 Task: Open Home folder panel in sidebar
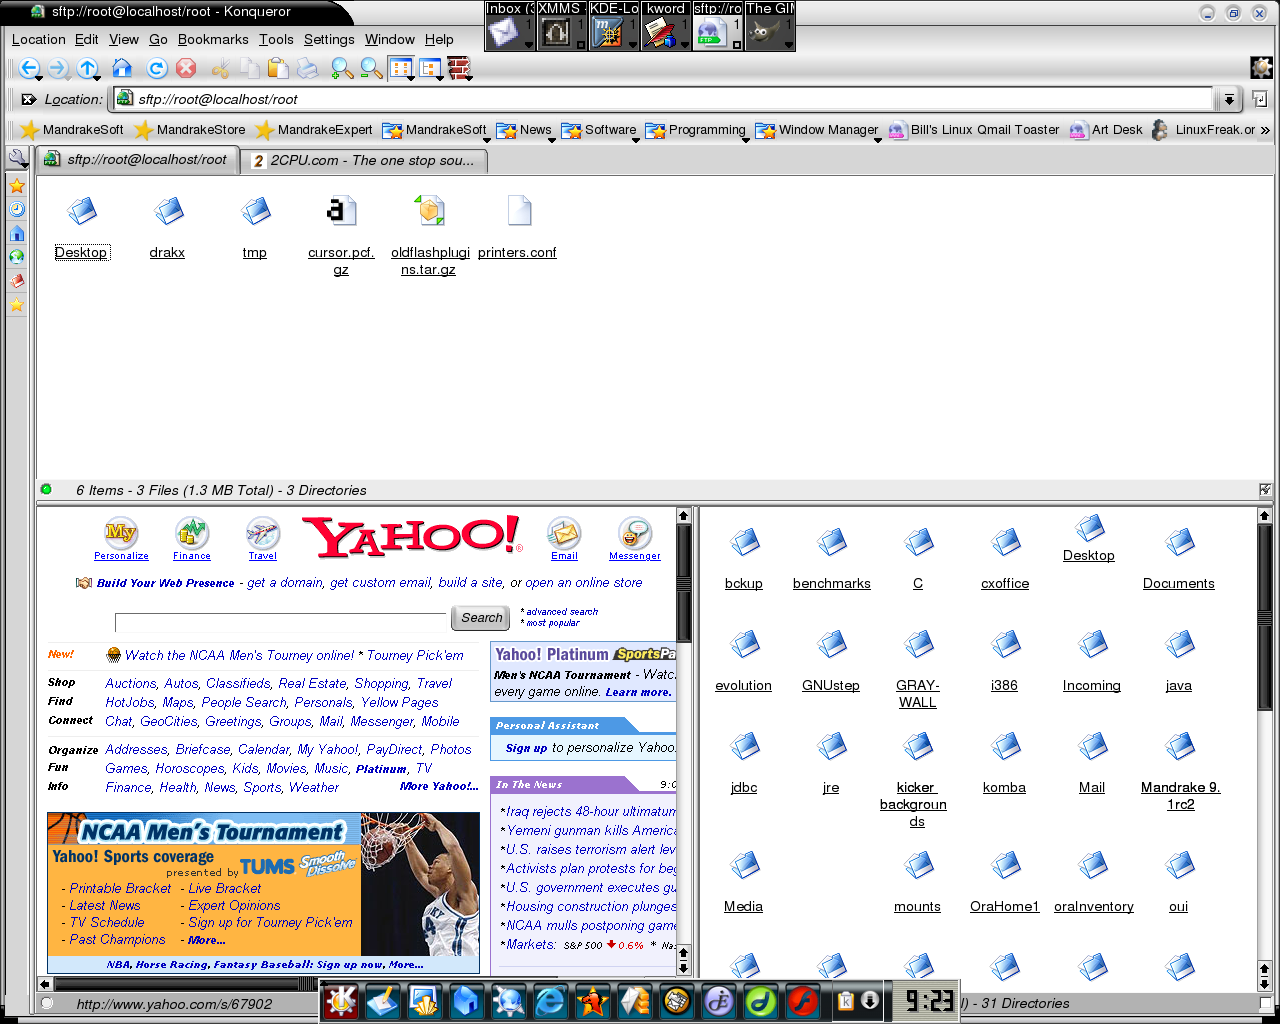[17, 233]
